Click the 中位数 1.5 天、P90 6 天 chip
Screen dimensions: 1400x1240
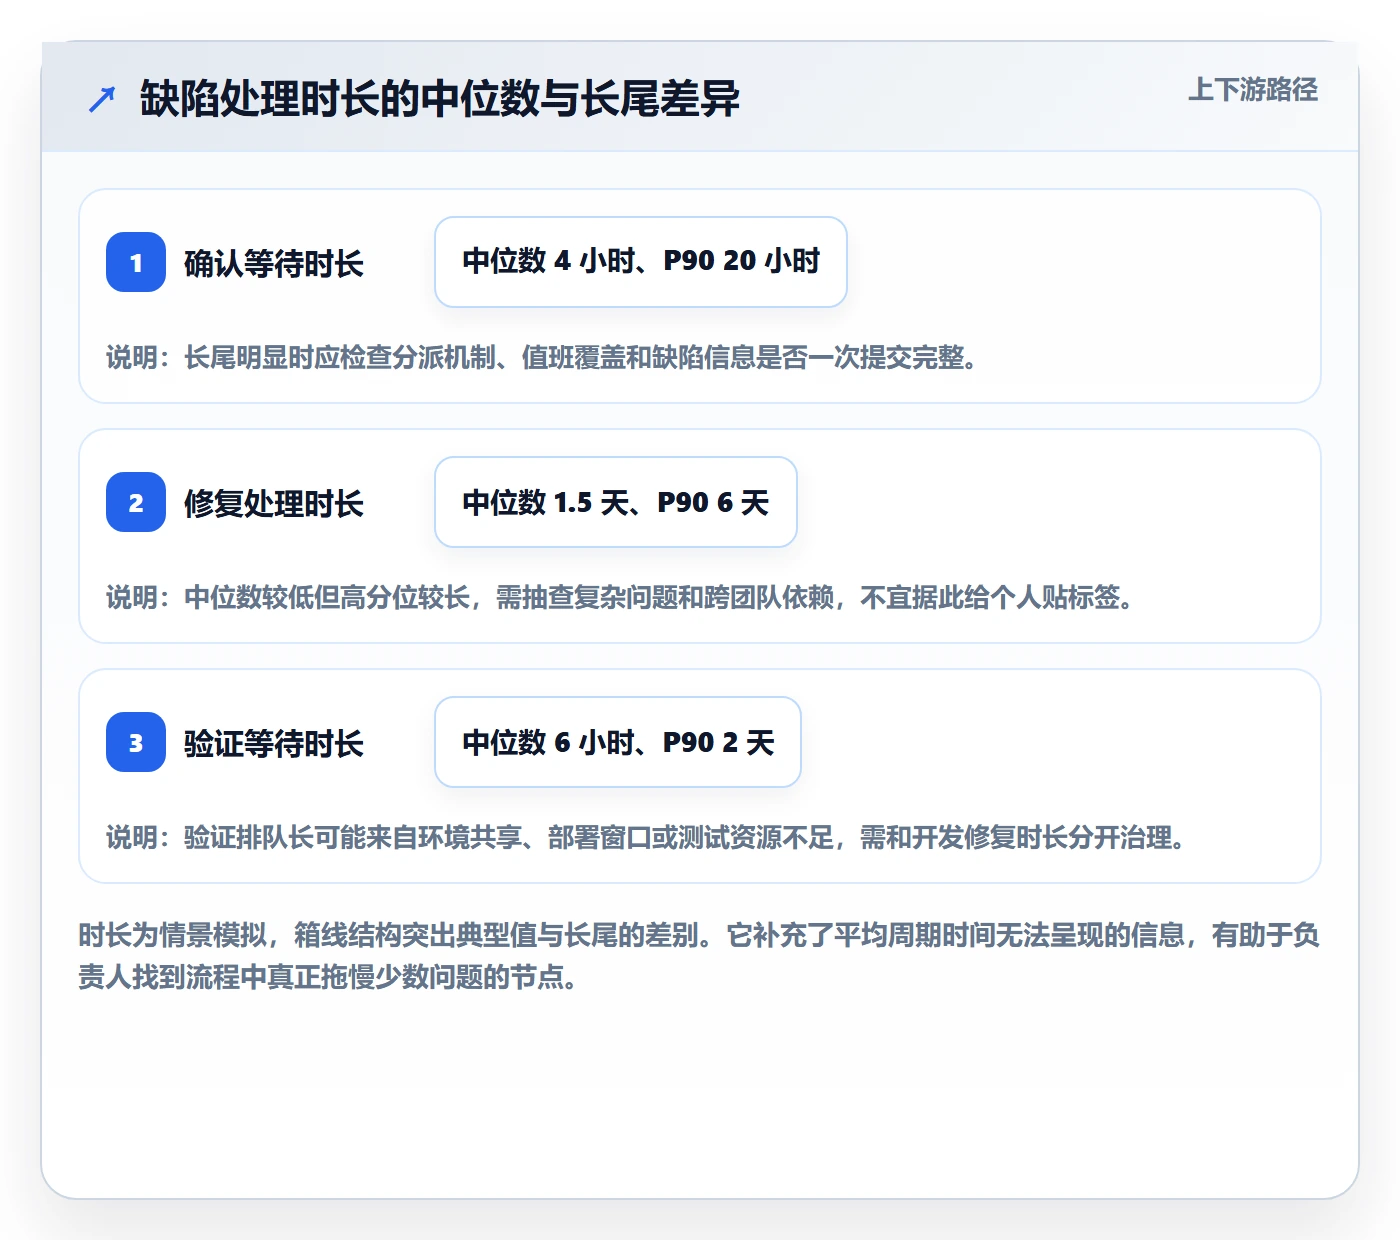(616, 502)
